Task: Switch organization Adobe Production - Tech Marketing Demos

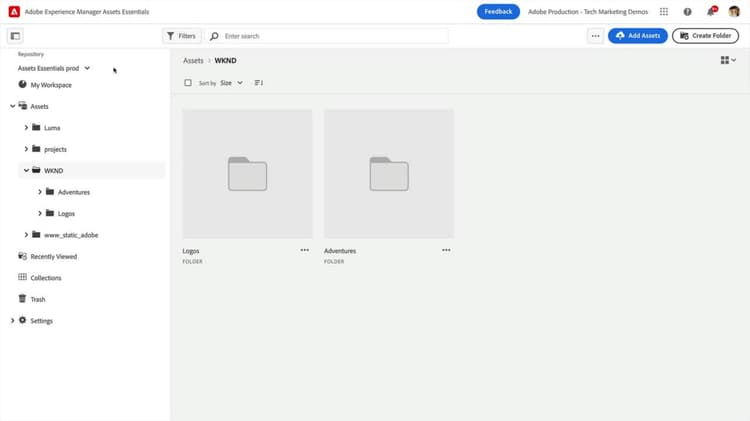Action: tap(588, 11)
